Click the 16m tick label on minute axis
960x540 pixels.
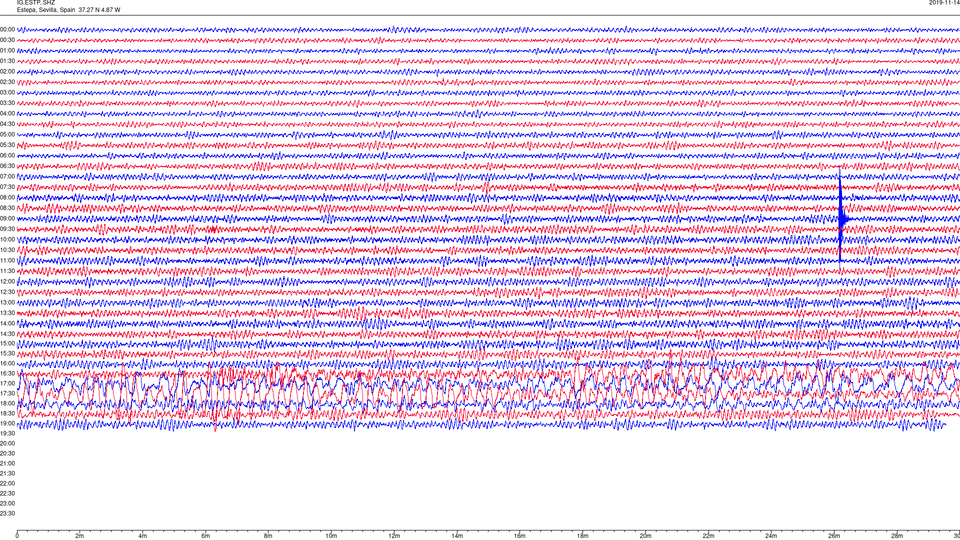[520, 536]
